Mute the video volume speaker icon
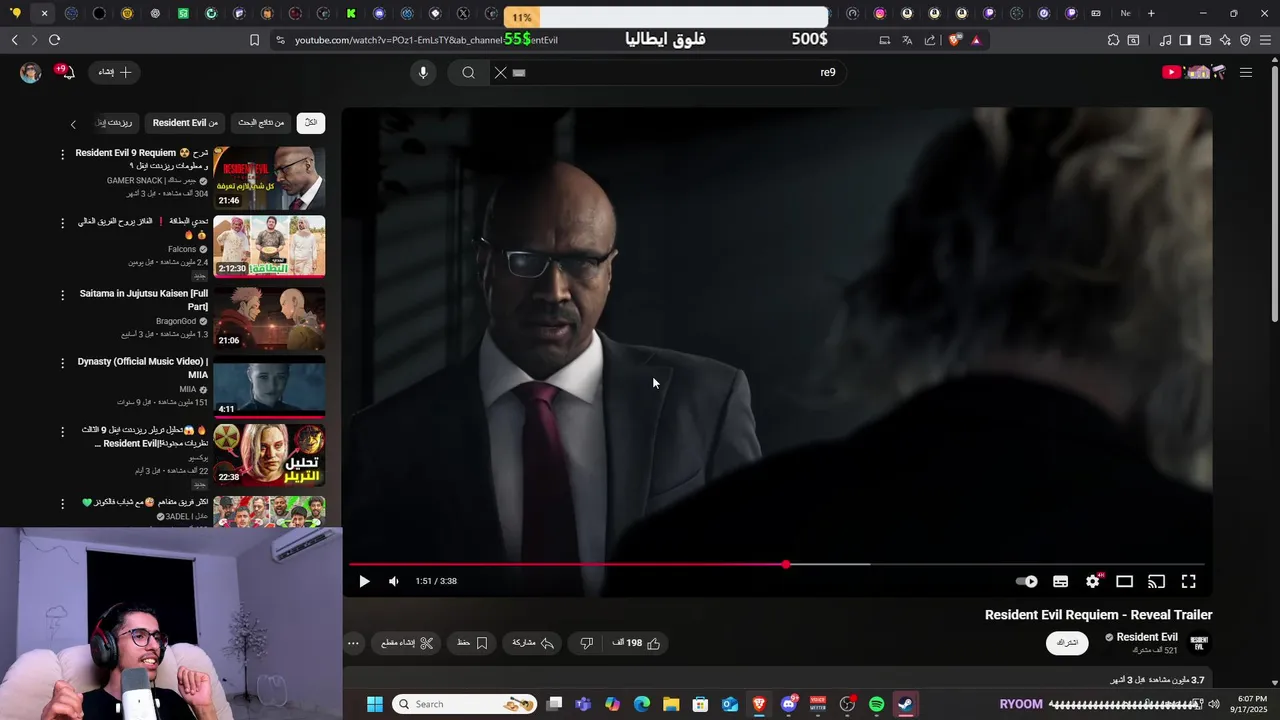Viewport: 1280px width, 720px height. coord(394,581)
